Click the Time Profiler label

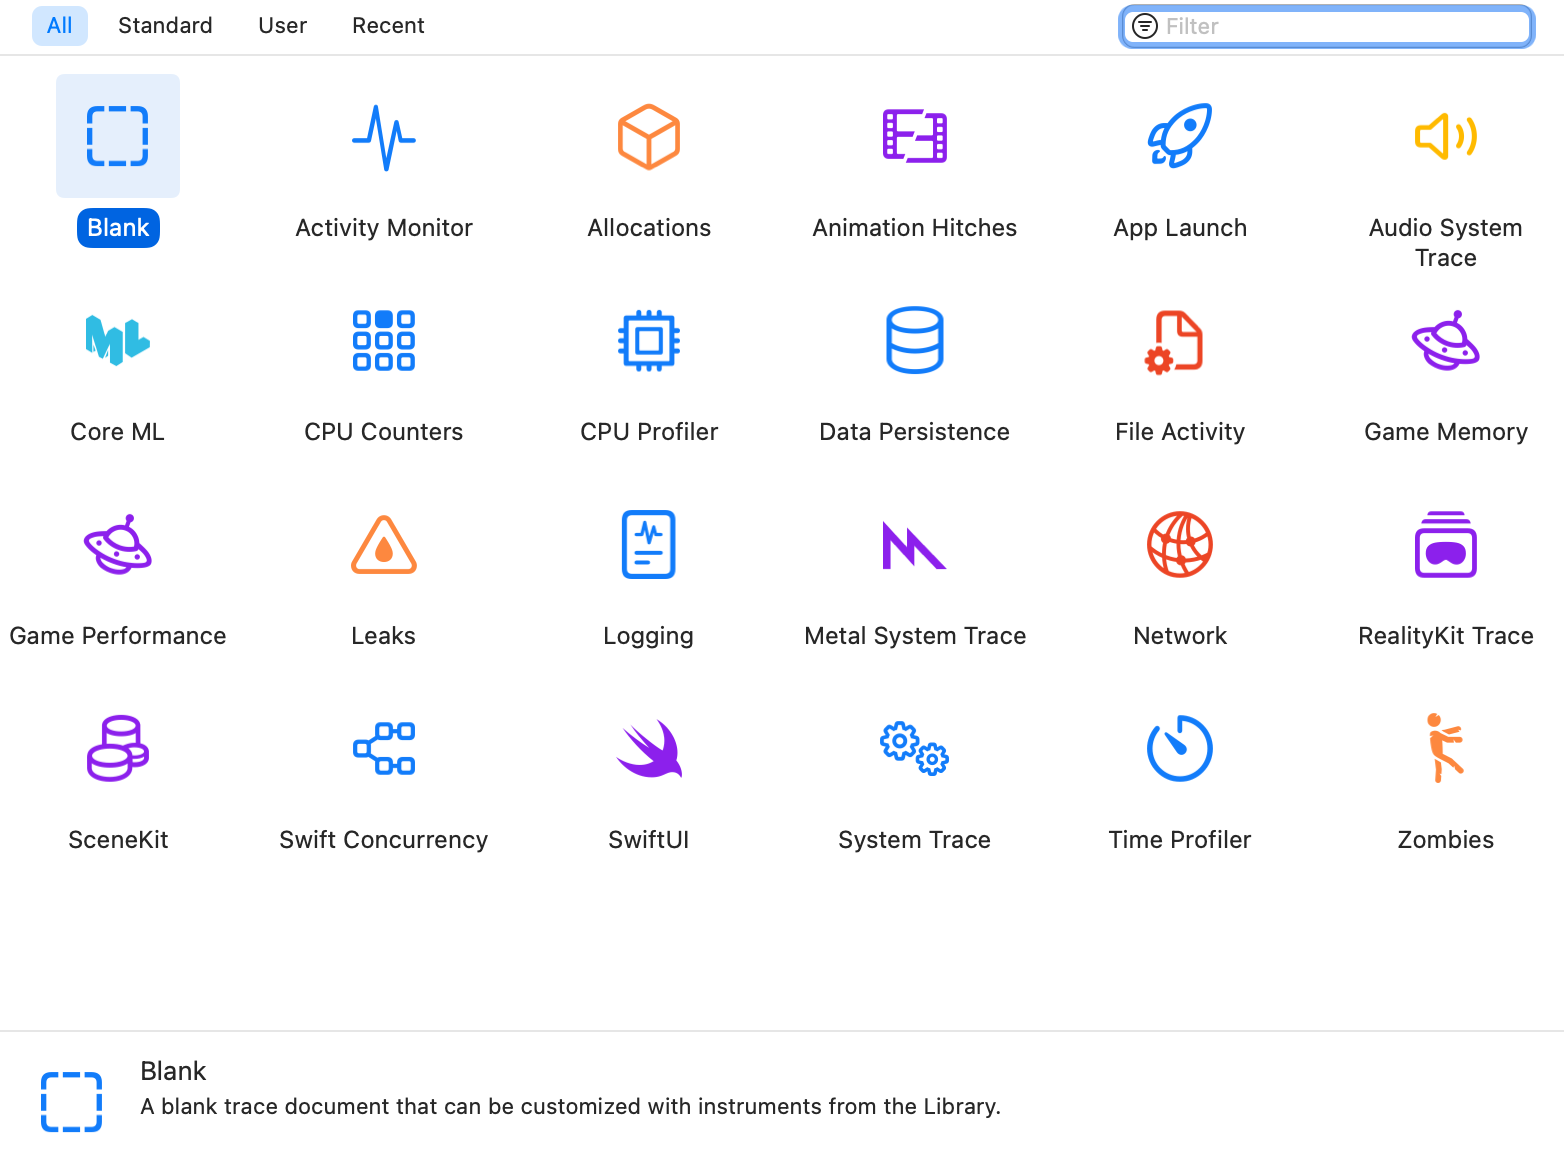pos(1180,840)
